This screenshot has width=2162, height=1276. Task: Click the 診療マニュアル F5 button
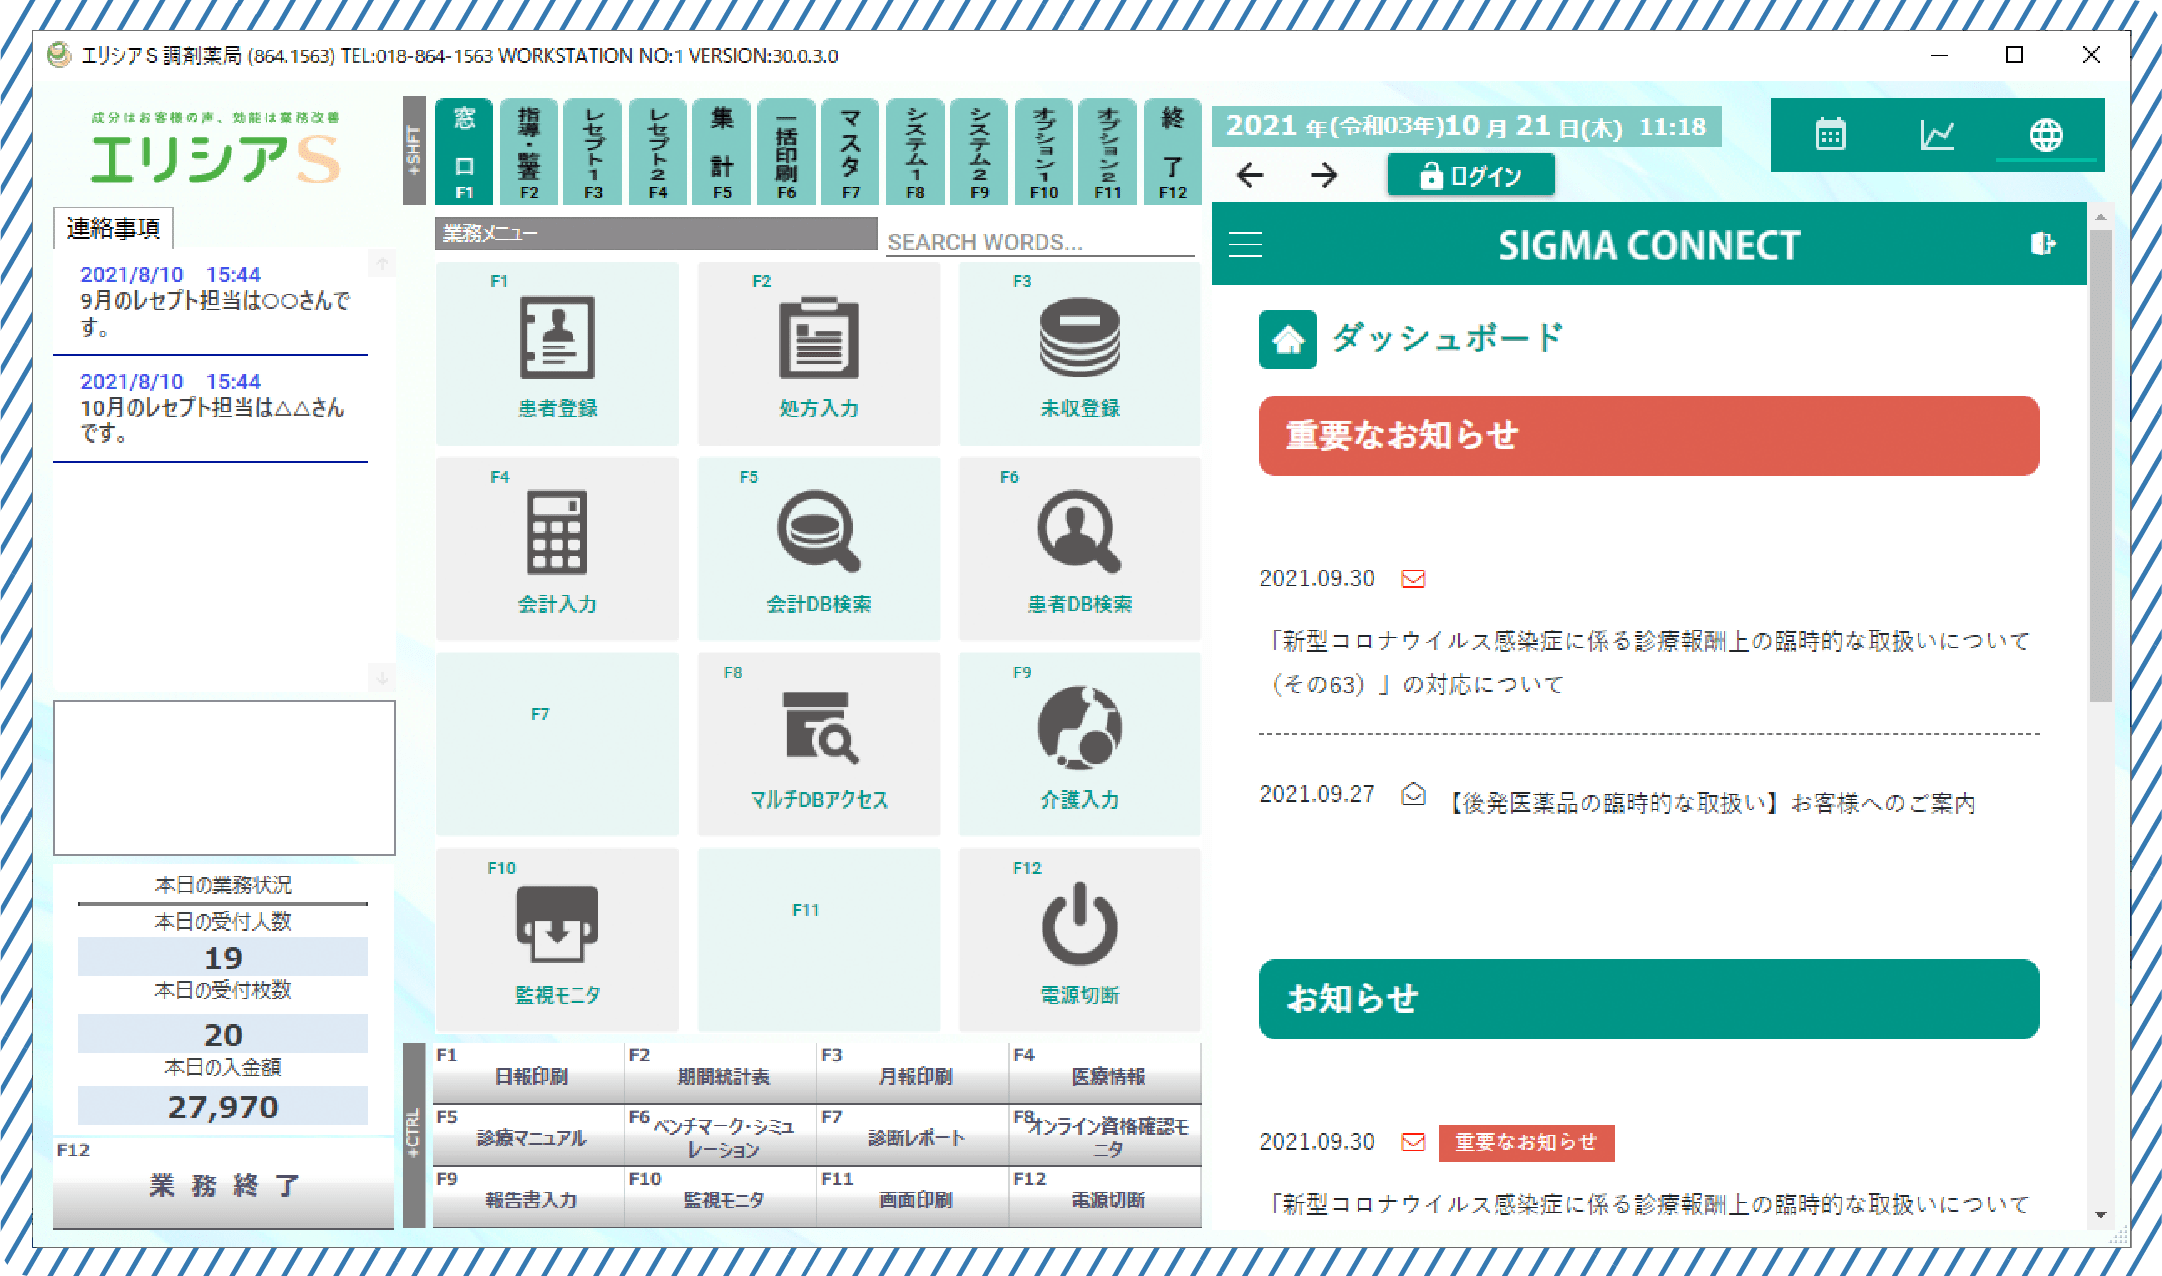point(529,1135)
